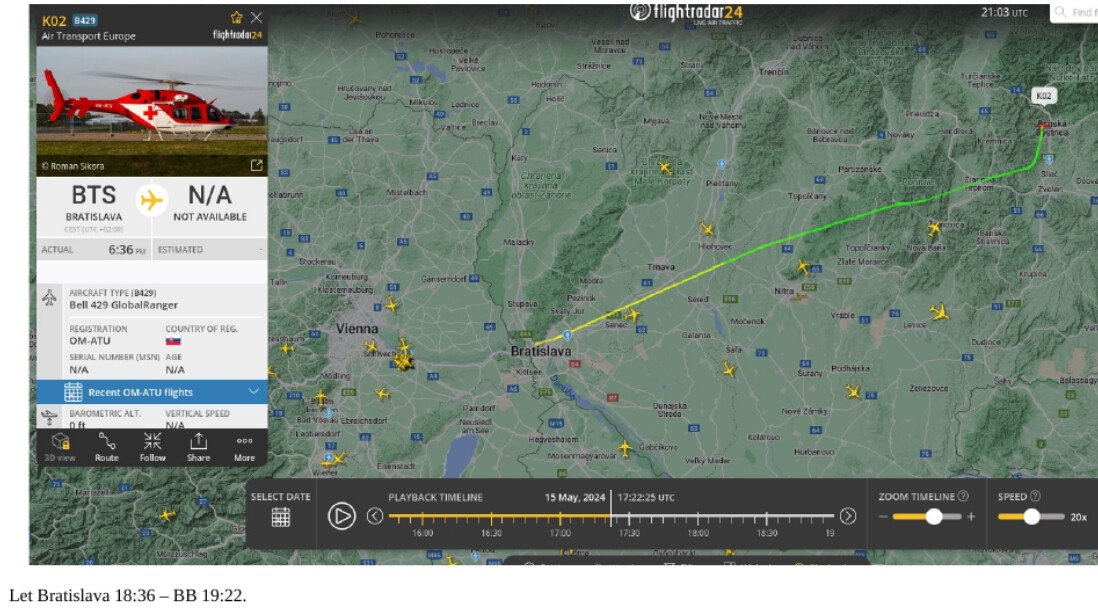The image size is (1098, 609).
Task: Click the Follow aircraft icon
Action: (153, 447)
